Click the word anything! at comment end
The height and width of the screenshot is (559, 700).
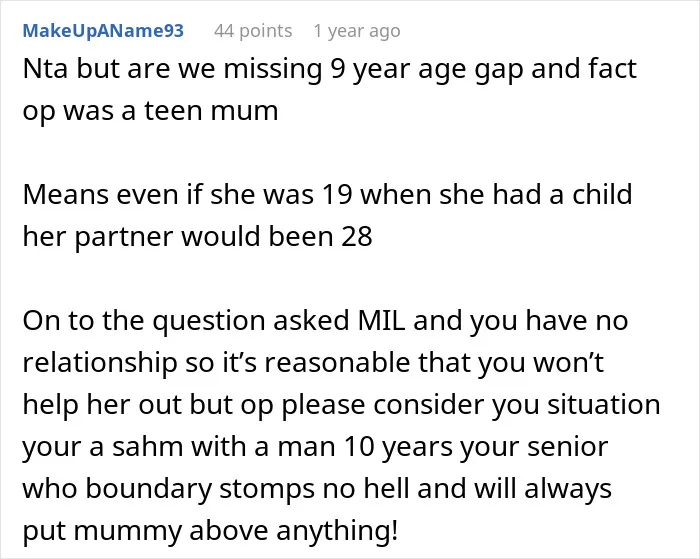[x=337, y=531]
